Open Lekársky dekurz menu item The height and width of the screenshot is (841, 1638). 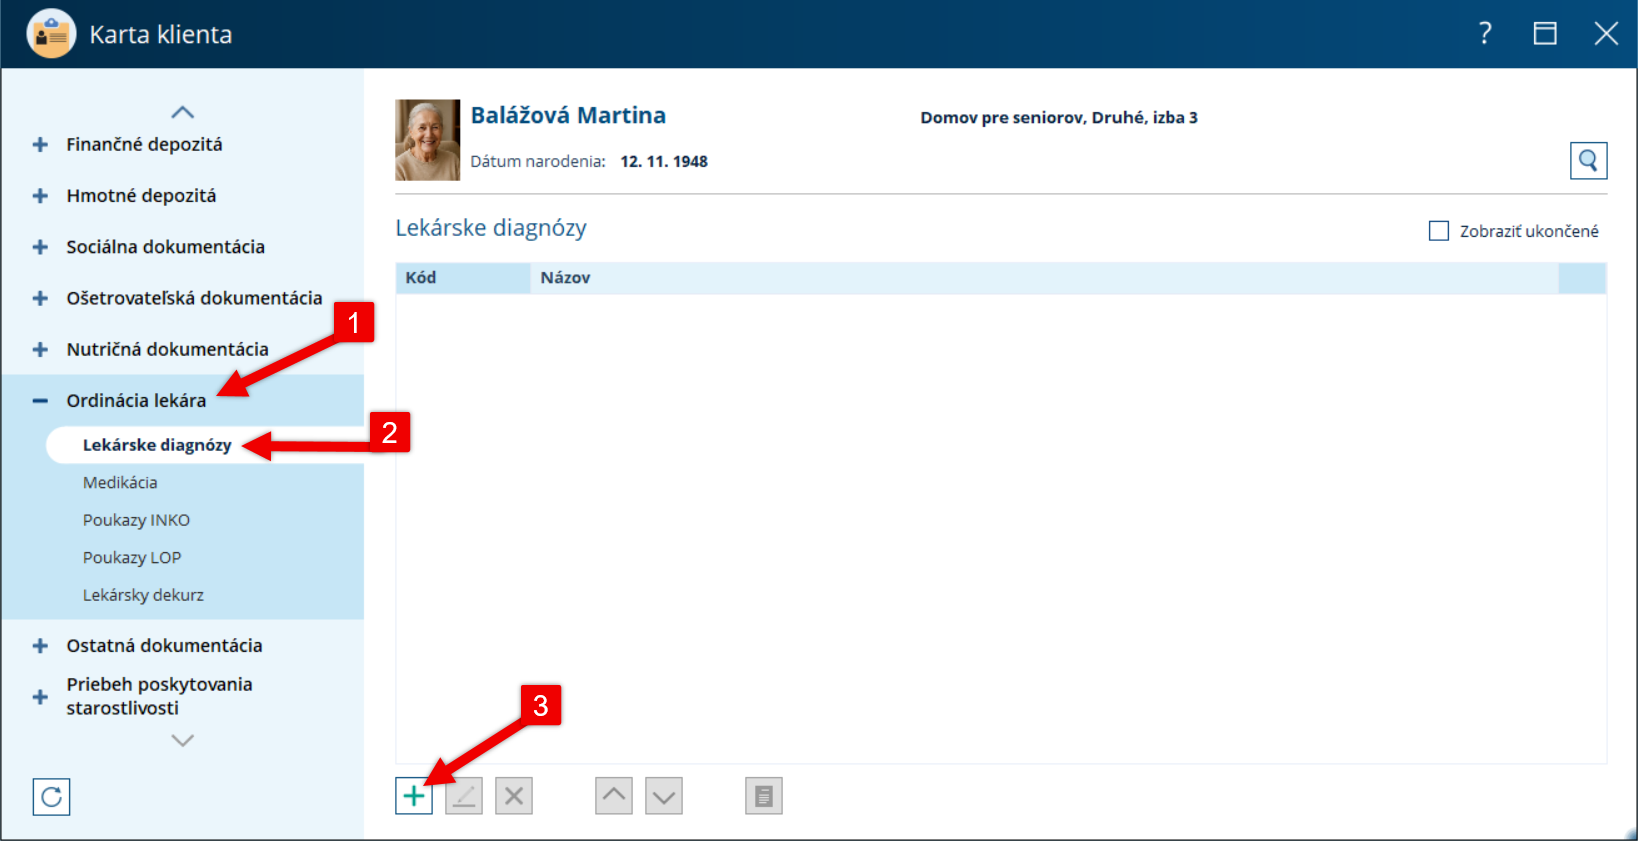coord(143,595)
